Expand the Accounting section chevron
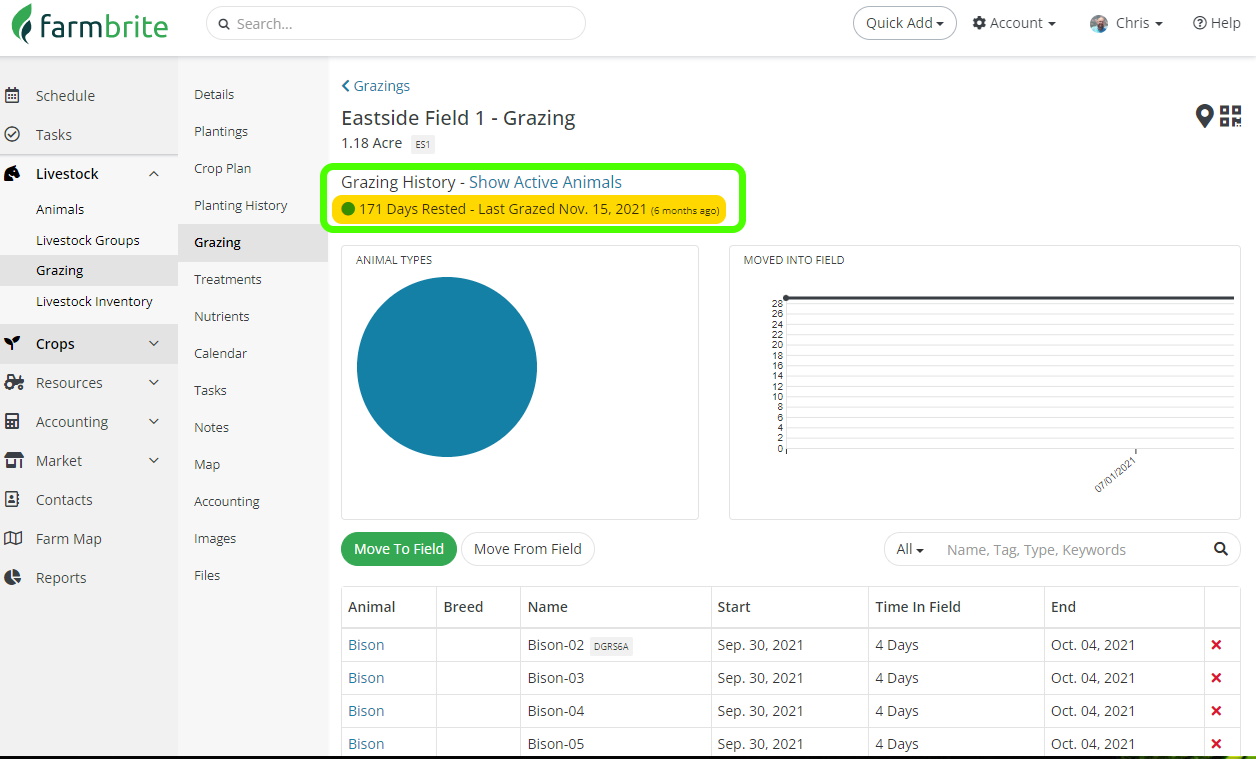The width and height of the screenshot is (1256, 759). coord(154,421)
